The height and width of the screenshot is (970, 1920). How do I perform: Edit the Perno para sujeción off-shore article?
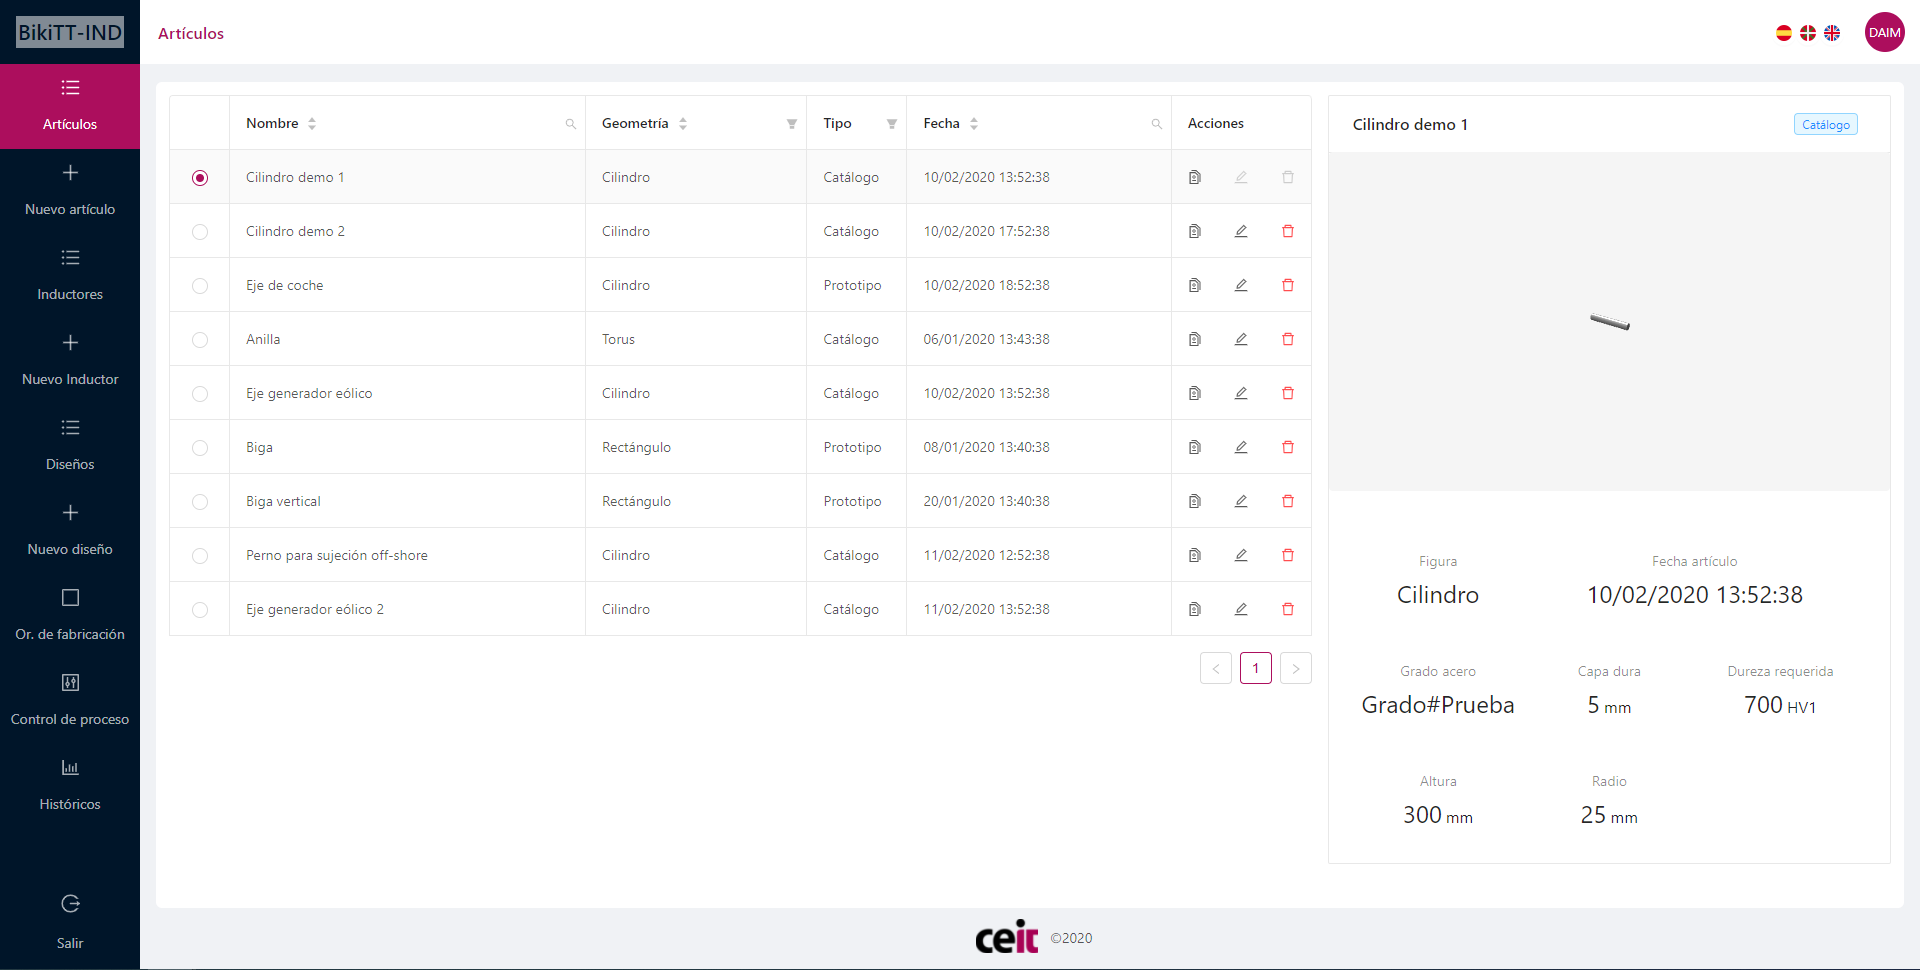pyautogui.click(x=1240, y=555)
